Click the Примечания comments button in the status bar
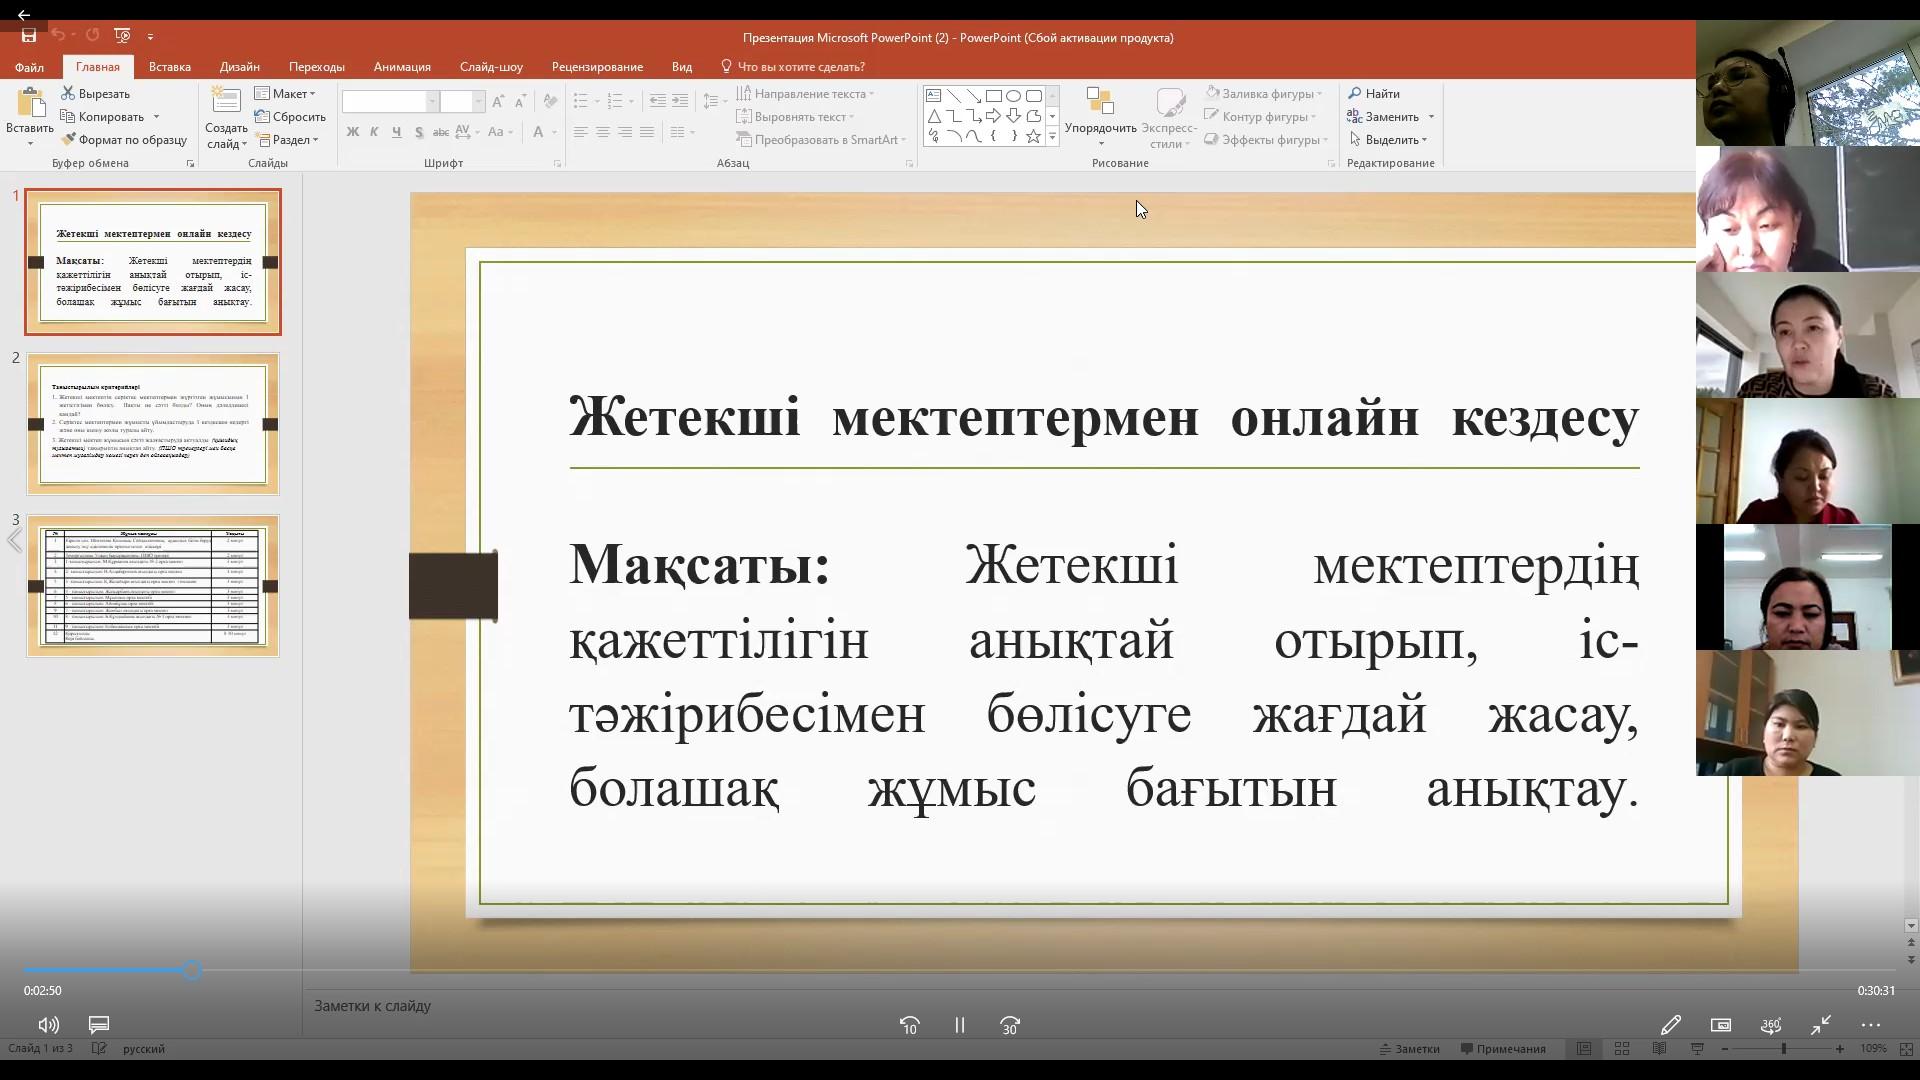 (x=1503, y=1049)
